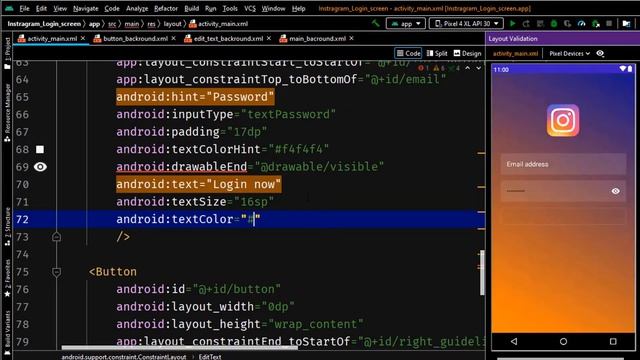
Task: Click the white color swatch on line 68
Action: click(40, 149)
